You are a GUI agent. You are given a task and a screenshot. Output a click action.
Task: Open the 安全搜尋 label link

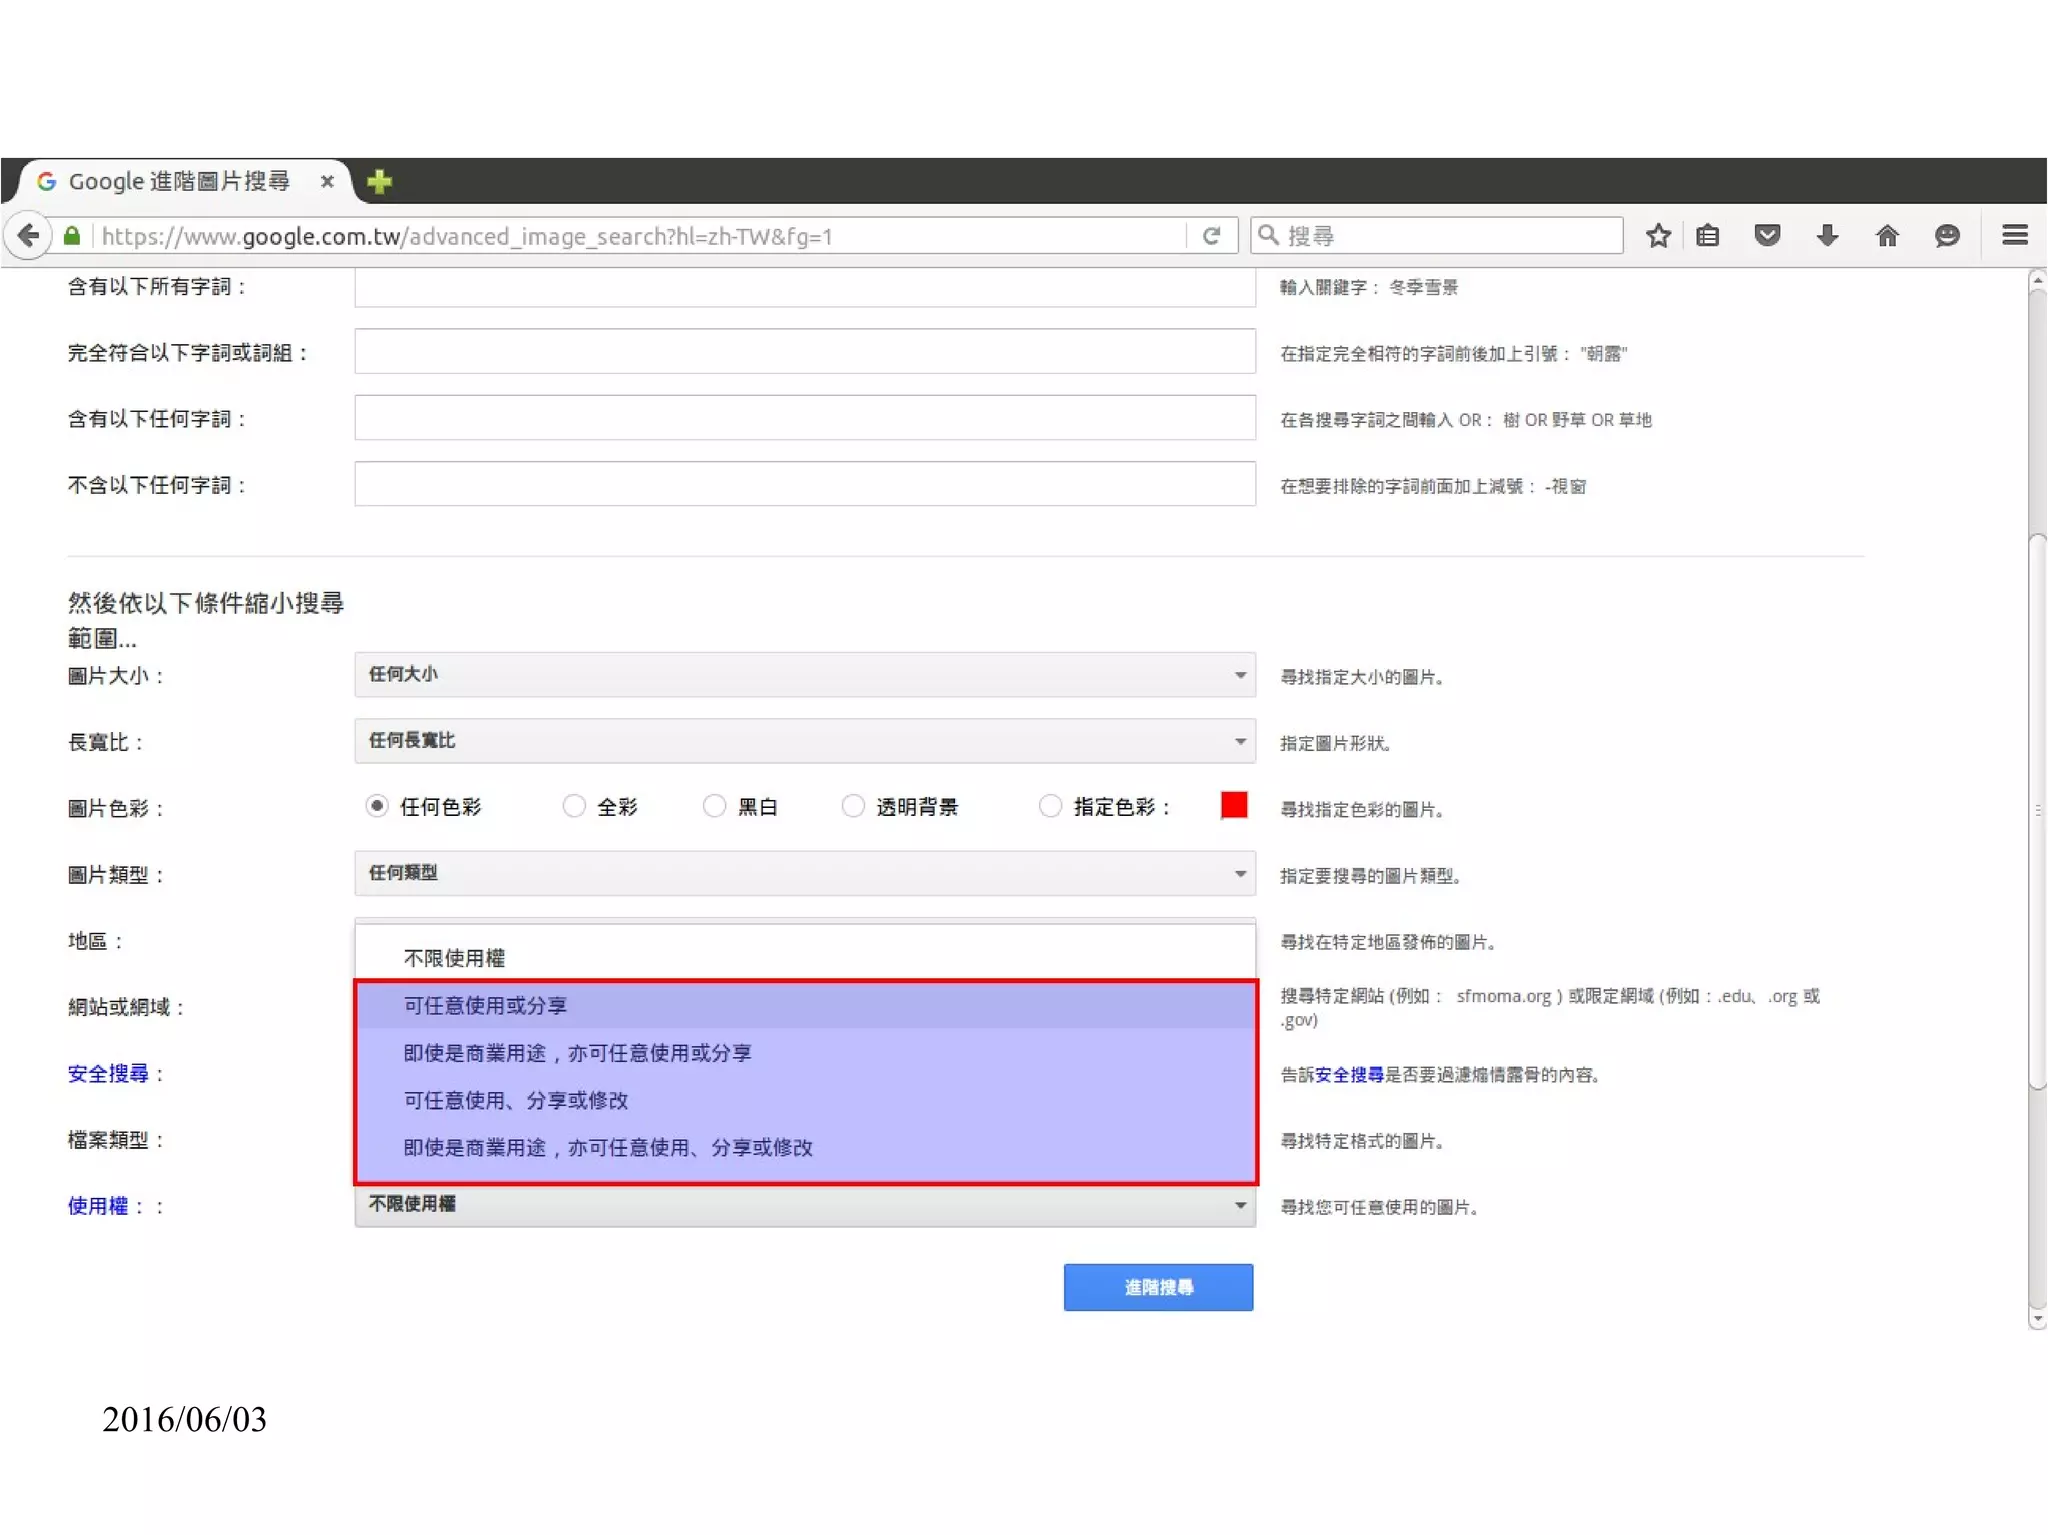click(108, 1074)
